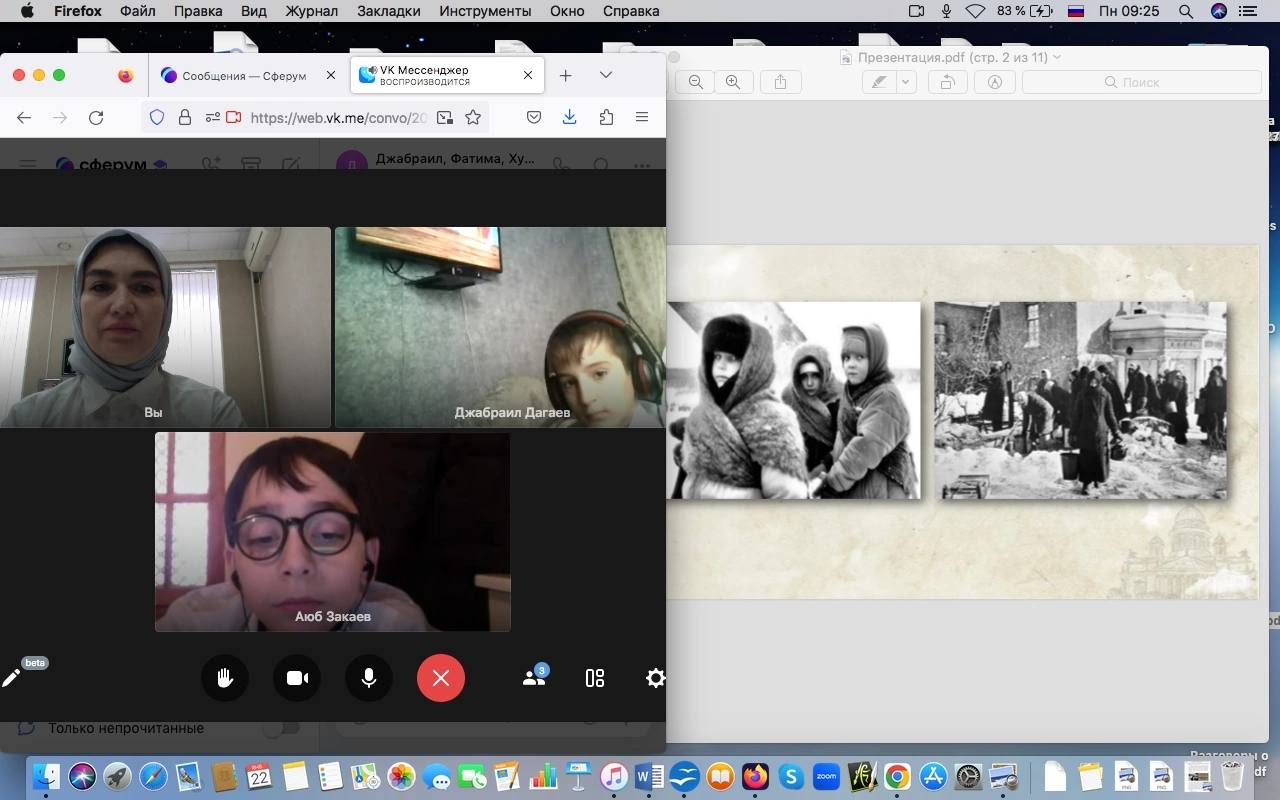Open the beta drawing pencil tool
Viewport: 1280px width, 800px height.
click(12, 678)
